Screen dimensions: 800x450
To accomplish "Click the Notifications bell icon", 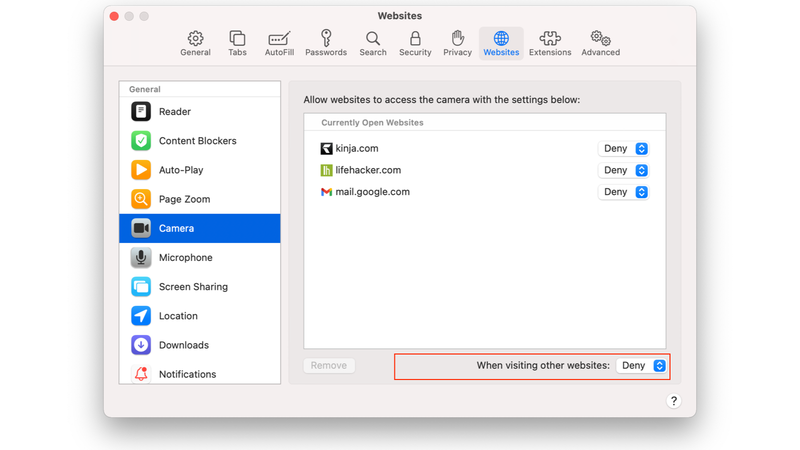I will [x=141, y=374].
